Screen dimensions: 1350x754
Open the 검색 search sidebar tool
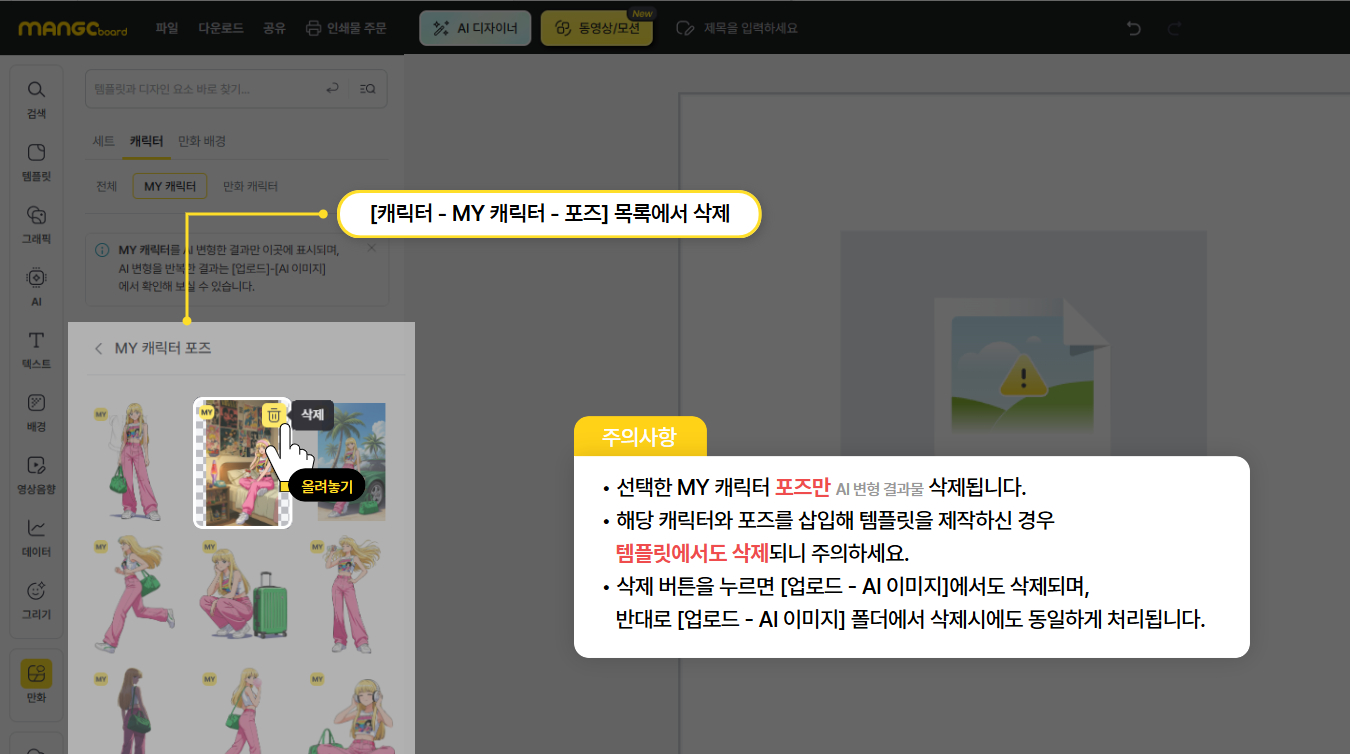click(x=36, y=99)
